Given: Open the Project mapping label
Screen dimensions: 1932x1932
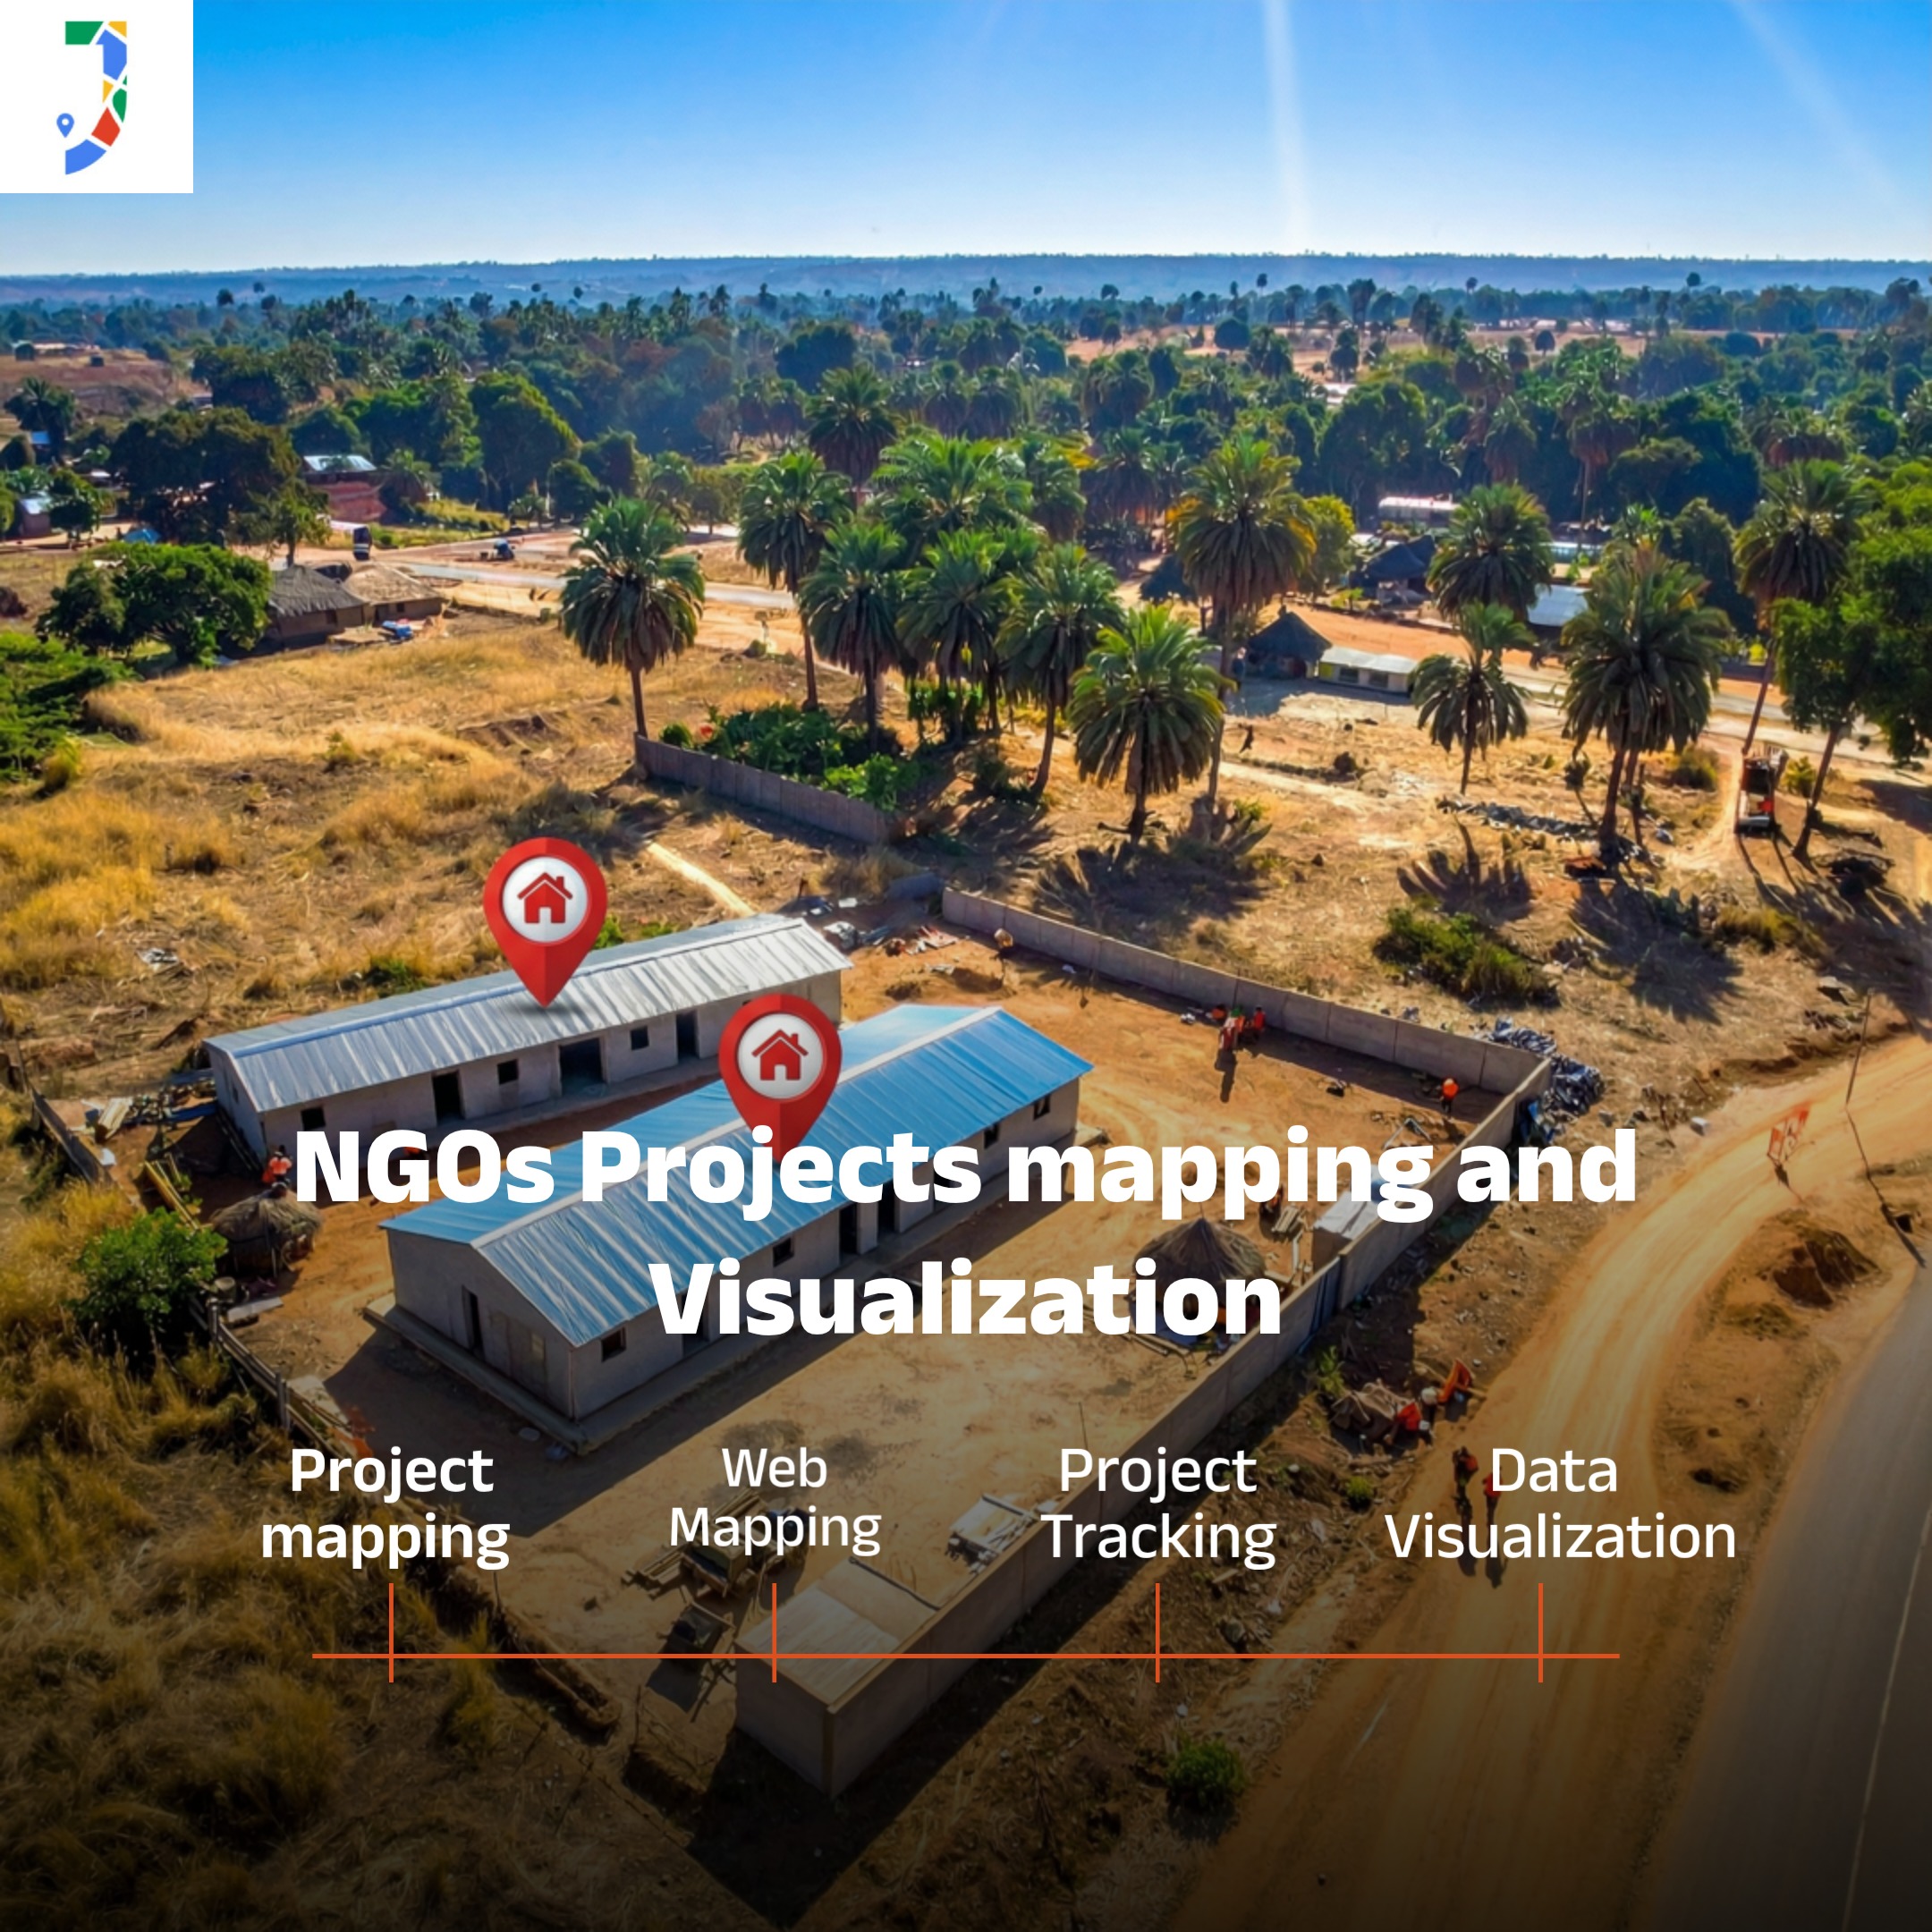Looking at the screenshot, I should pos(387,1505).
